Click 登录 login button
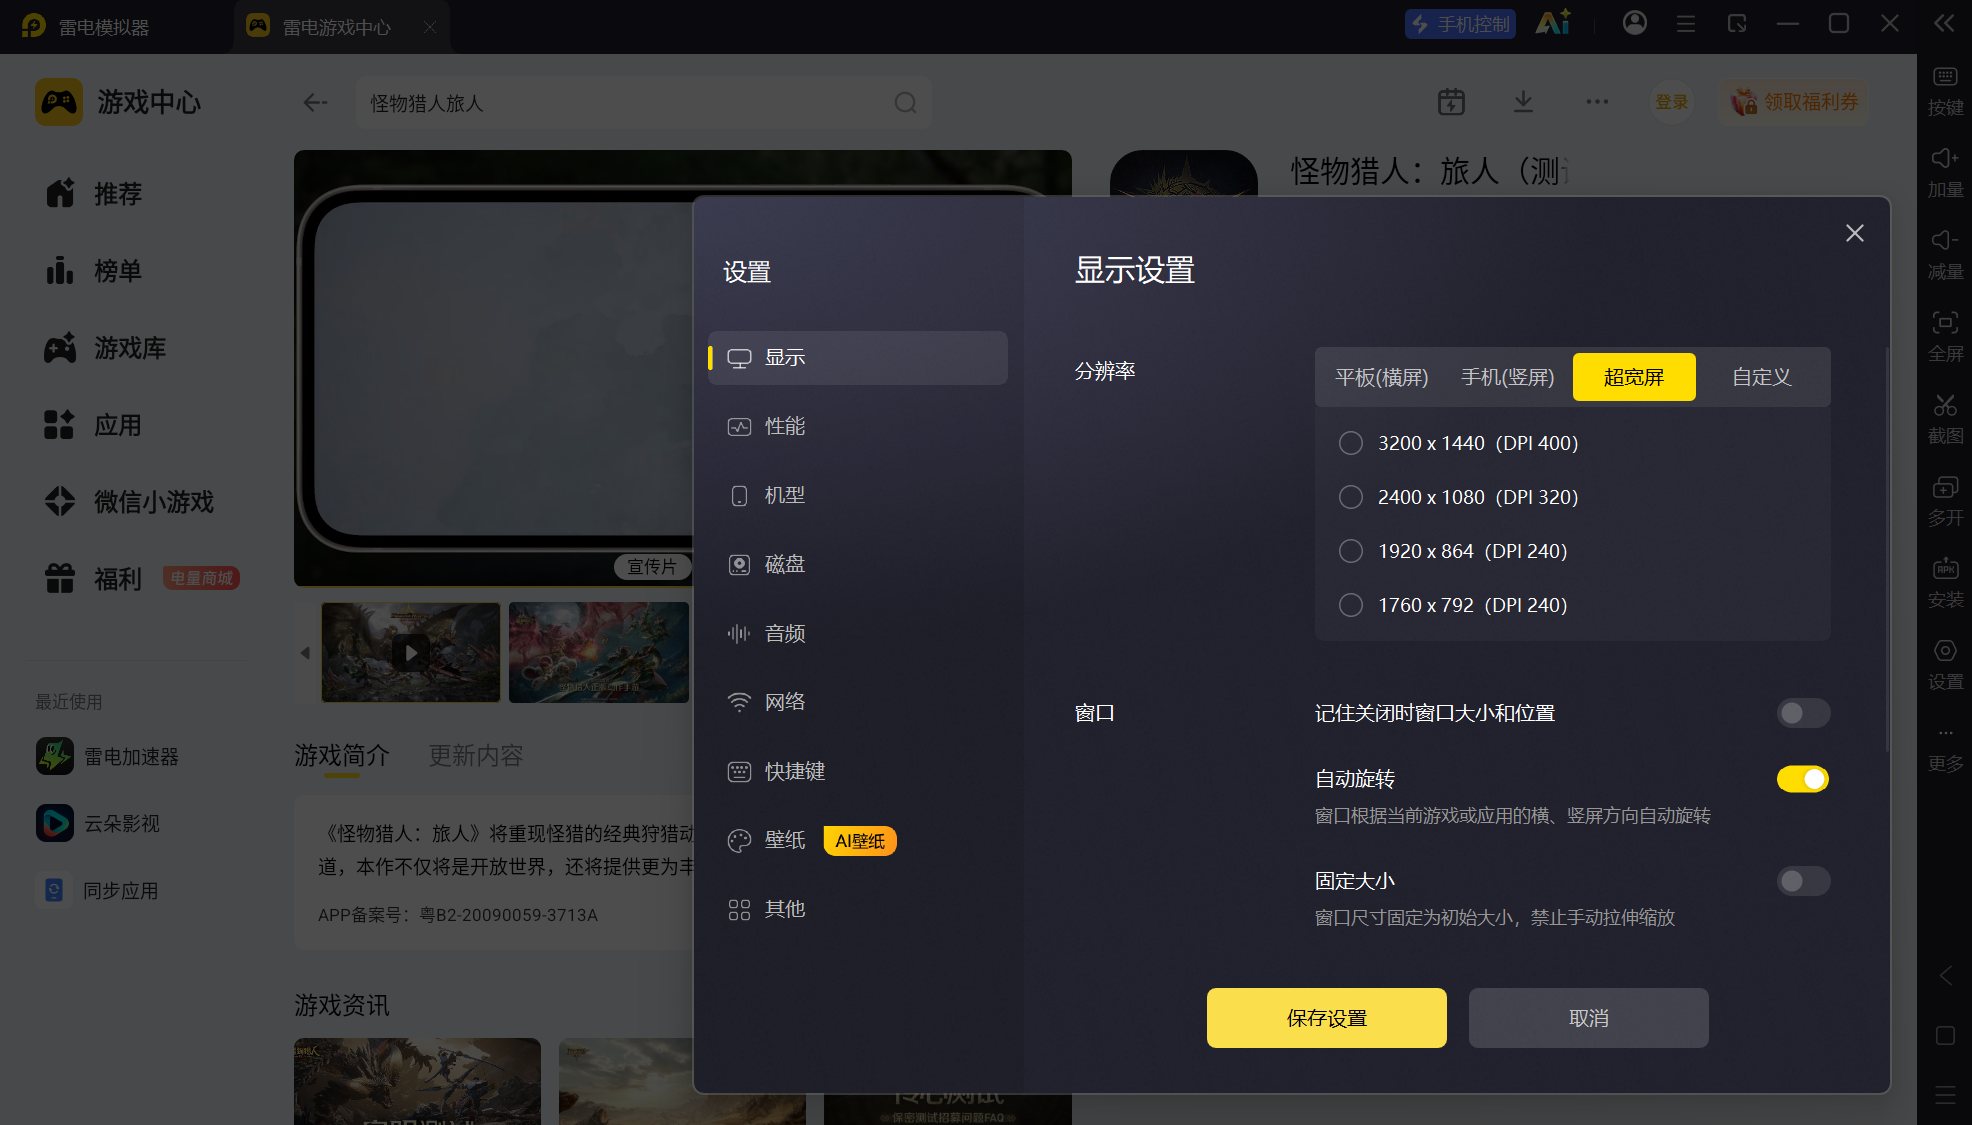This screenshot has width=1972, height=1125. (1672, 102)
